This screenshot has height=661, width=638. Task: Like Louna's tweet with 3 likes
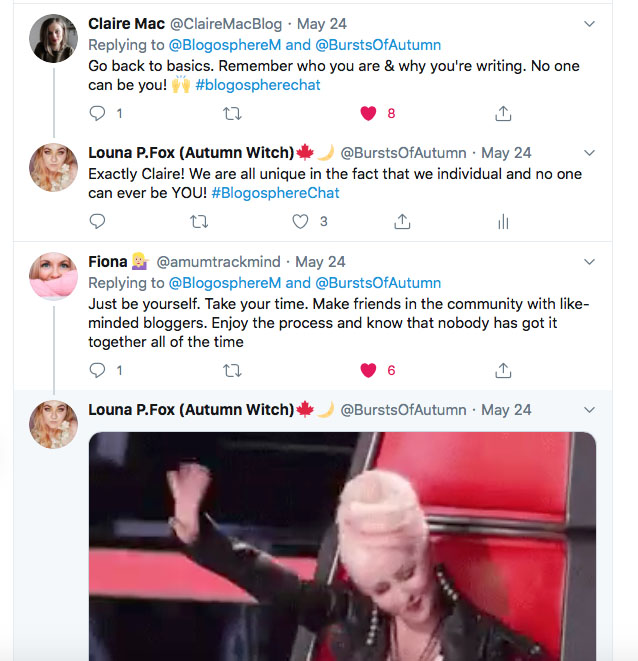300,221
